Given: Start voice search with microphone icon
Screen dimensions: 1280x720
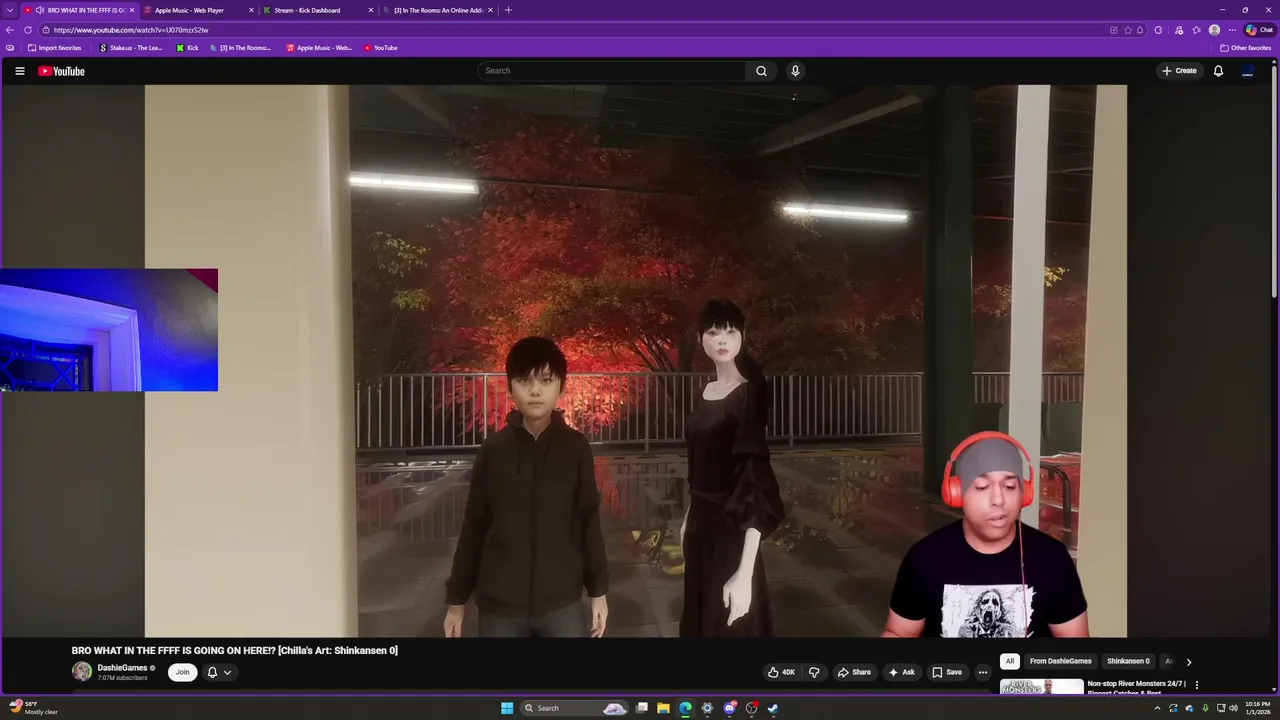Looking at the screenshot, I should [x=795, y=71].
